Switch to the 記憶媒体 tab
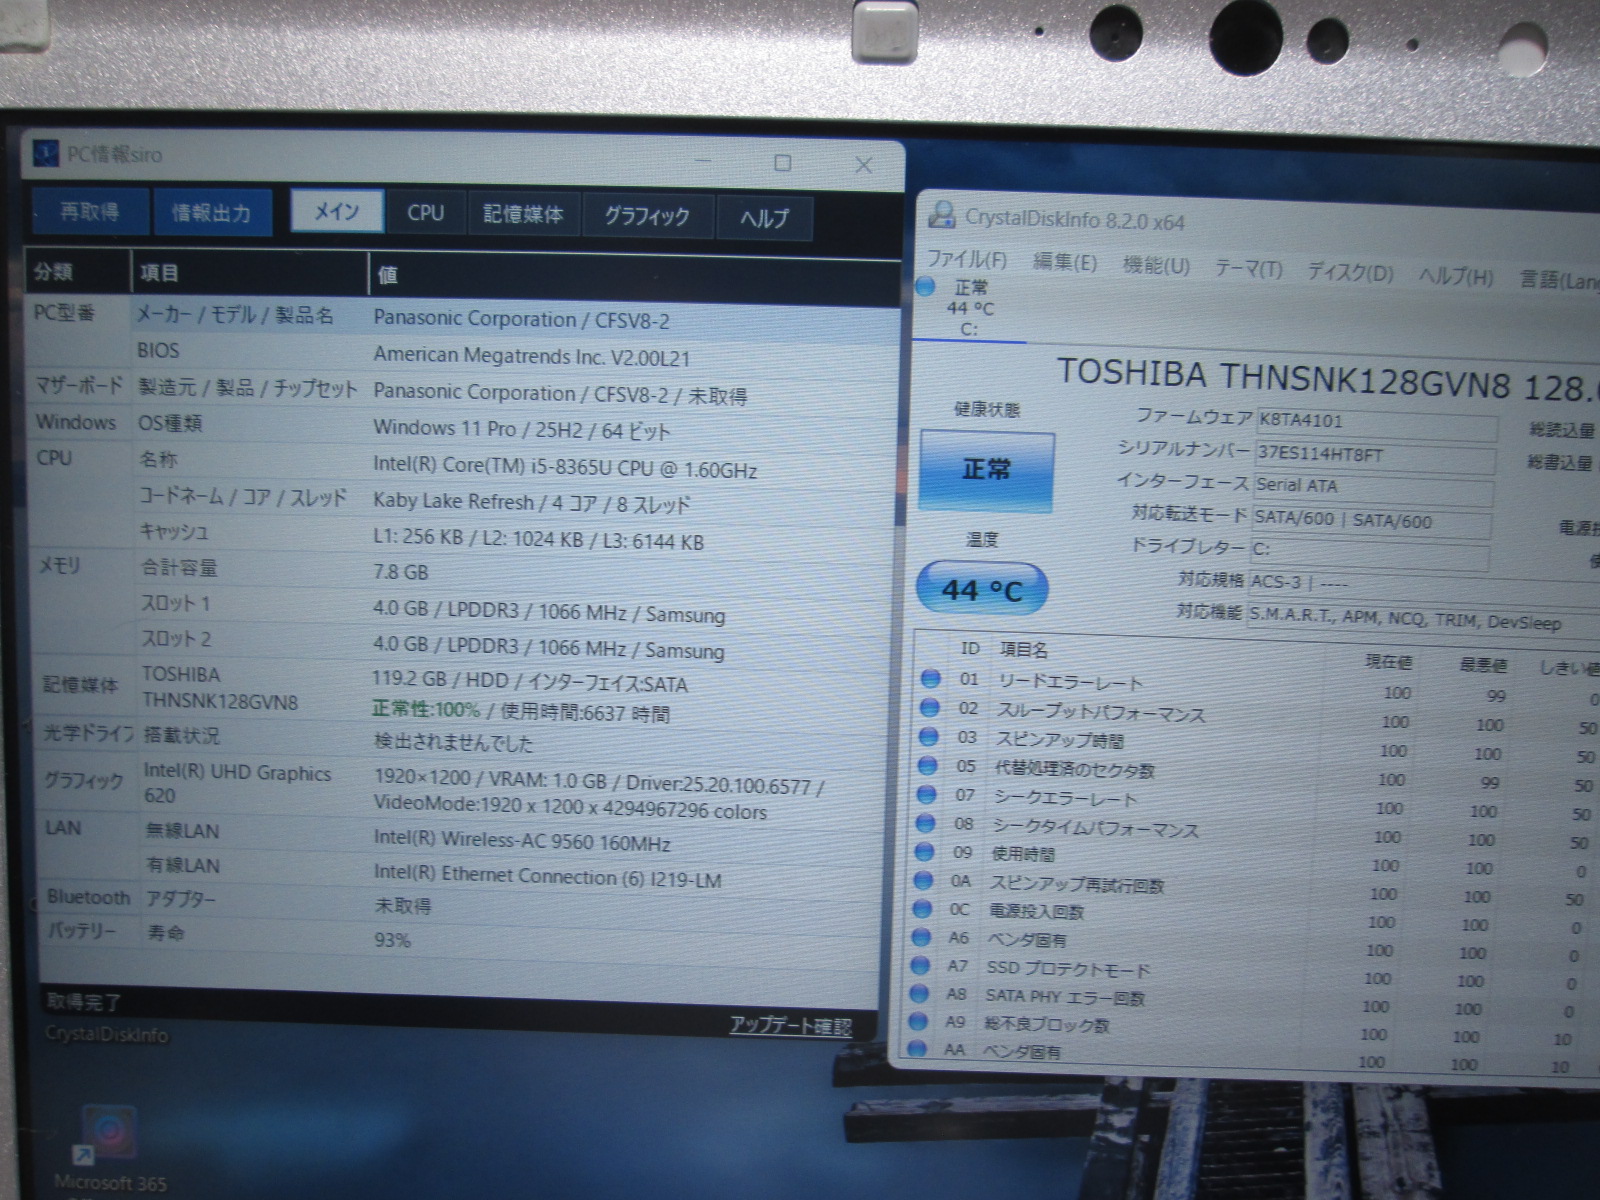The width and height of the screenshot is (1600, 1200). 523,215
